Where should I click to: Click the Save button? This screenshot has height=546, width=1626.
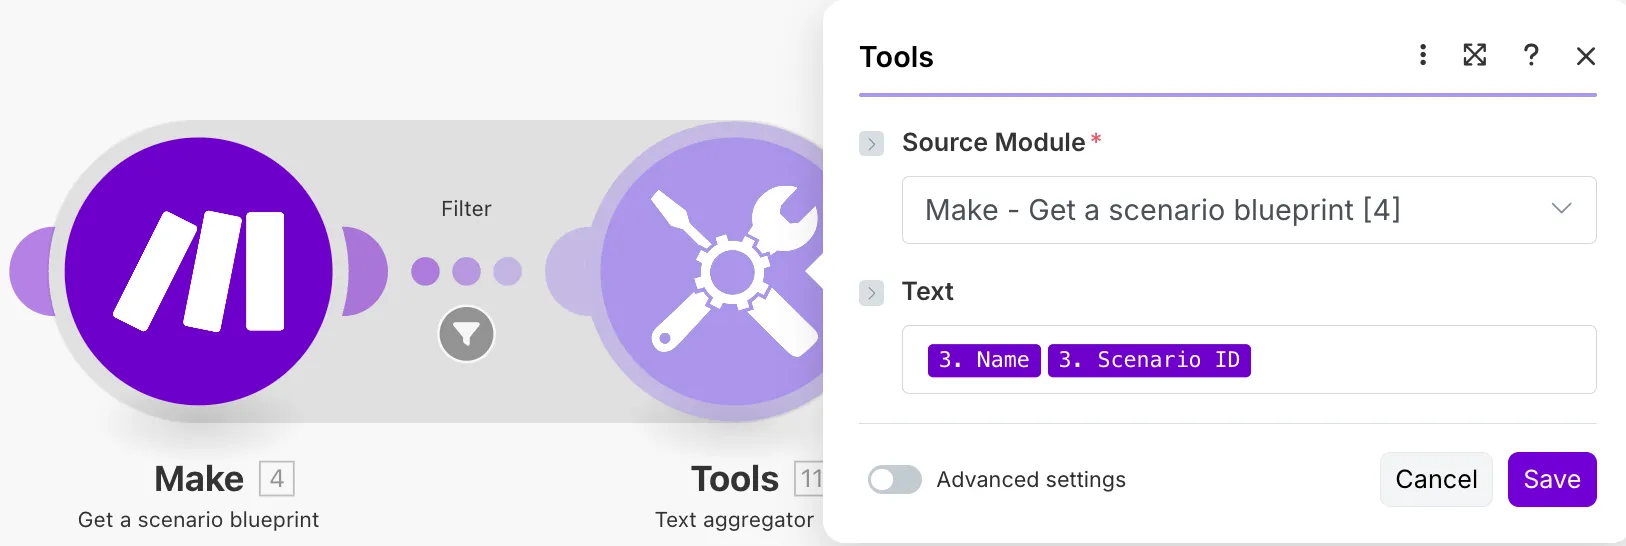1552,480
